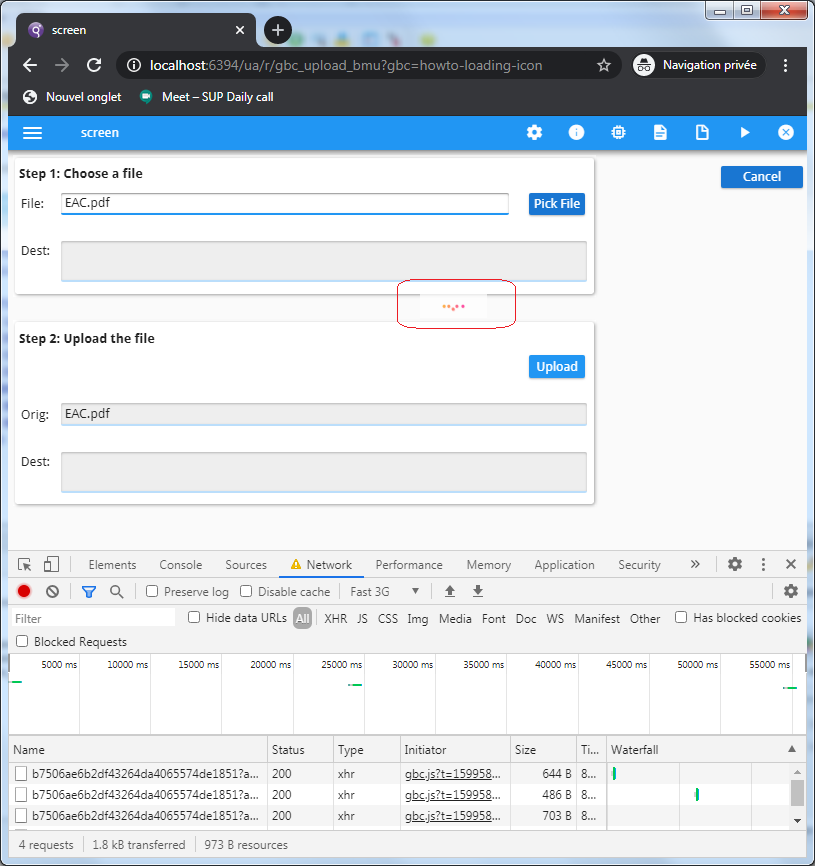This screenshot has width=815, height=866.
Task: Click the filter funnel icon in Network panel
Action: coord(88,592)
